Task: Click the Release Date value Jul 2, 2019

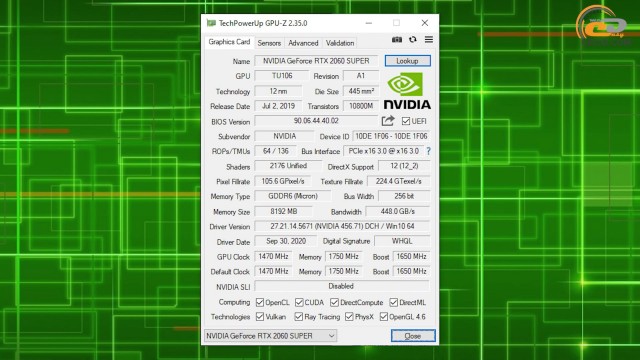Action: (x=278, y=106)
